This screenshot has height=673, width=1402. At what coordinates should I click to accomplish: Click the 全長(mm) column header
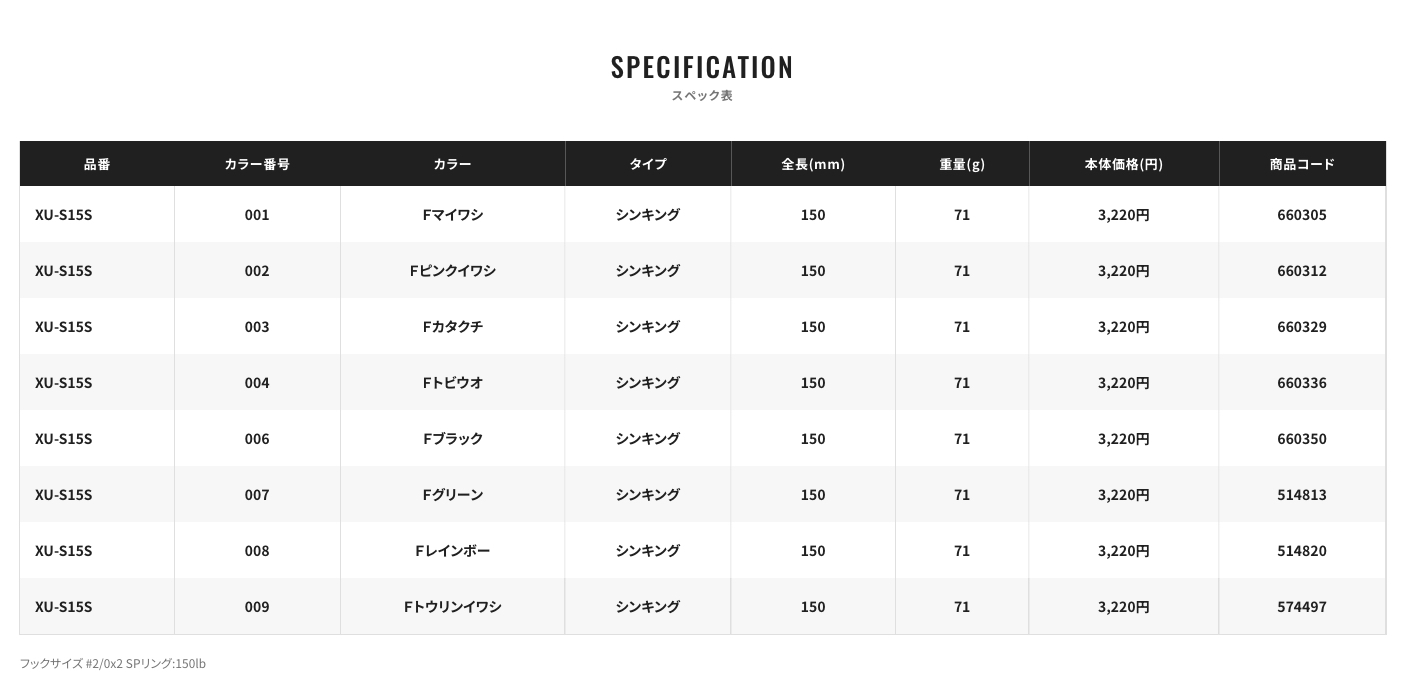[813, 164]
